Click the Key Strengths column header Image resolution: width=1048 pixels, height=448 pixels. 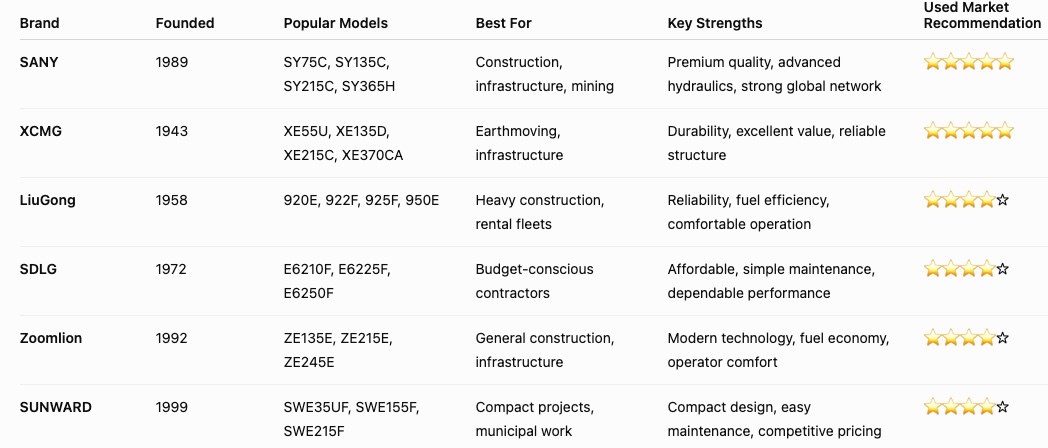click(714, 23)
